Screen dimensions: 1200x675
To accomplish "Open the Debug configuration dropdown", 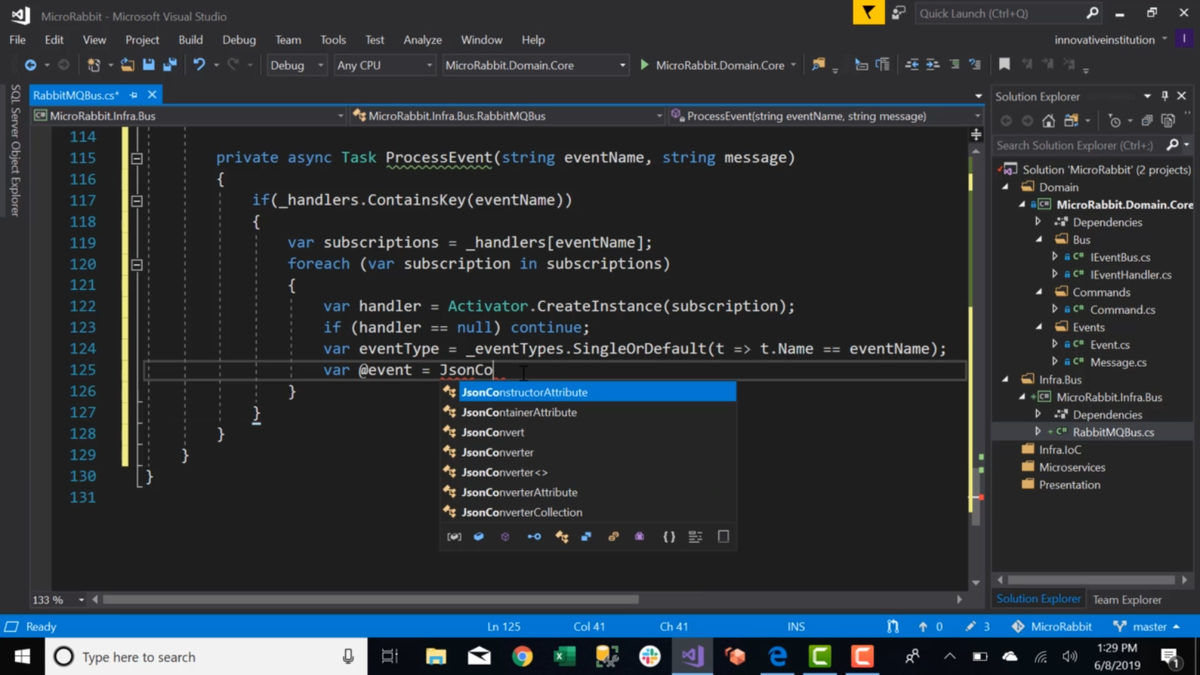I will point(296,65).
